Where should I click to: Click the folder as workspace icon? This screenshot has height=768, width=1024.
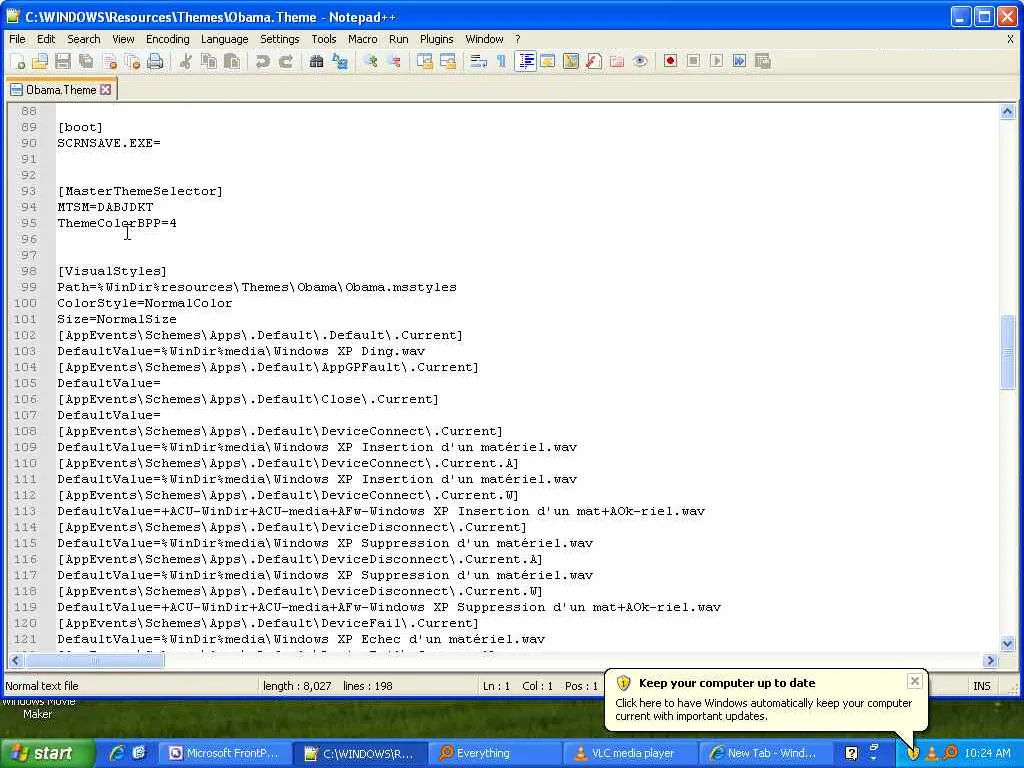[616, 61]
